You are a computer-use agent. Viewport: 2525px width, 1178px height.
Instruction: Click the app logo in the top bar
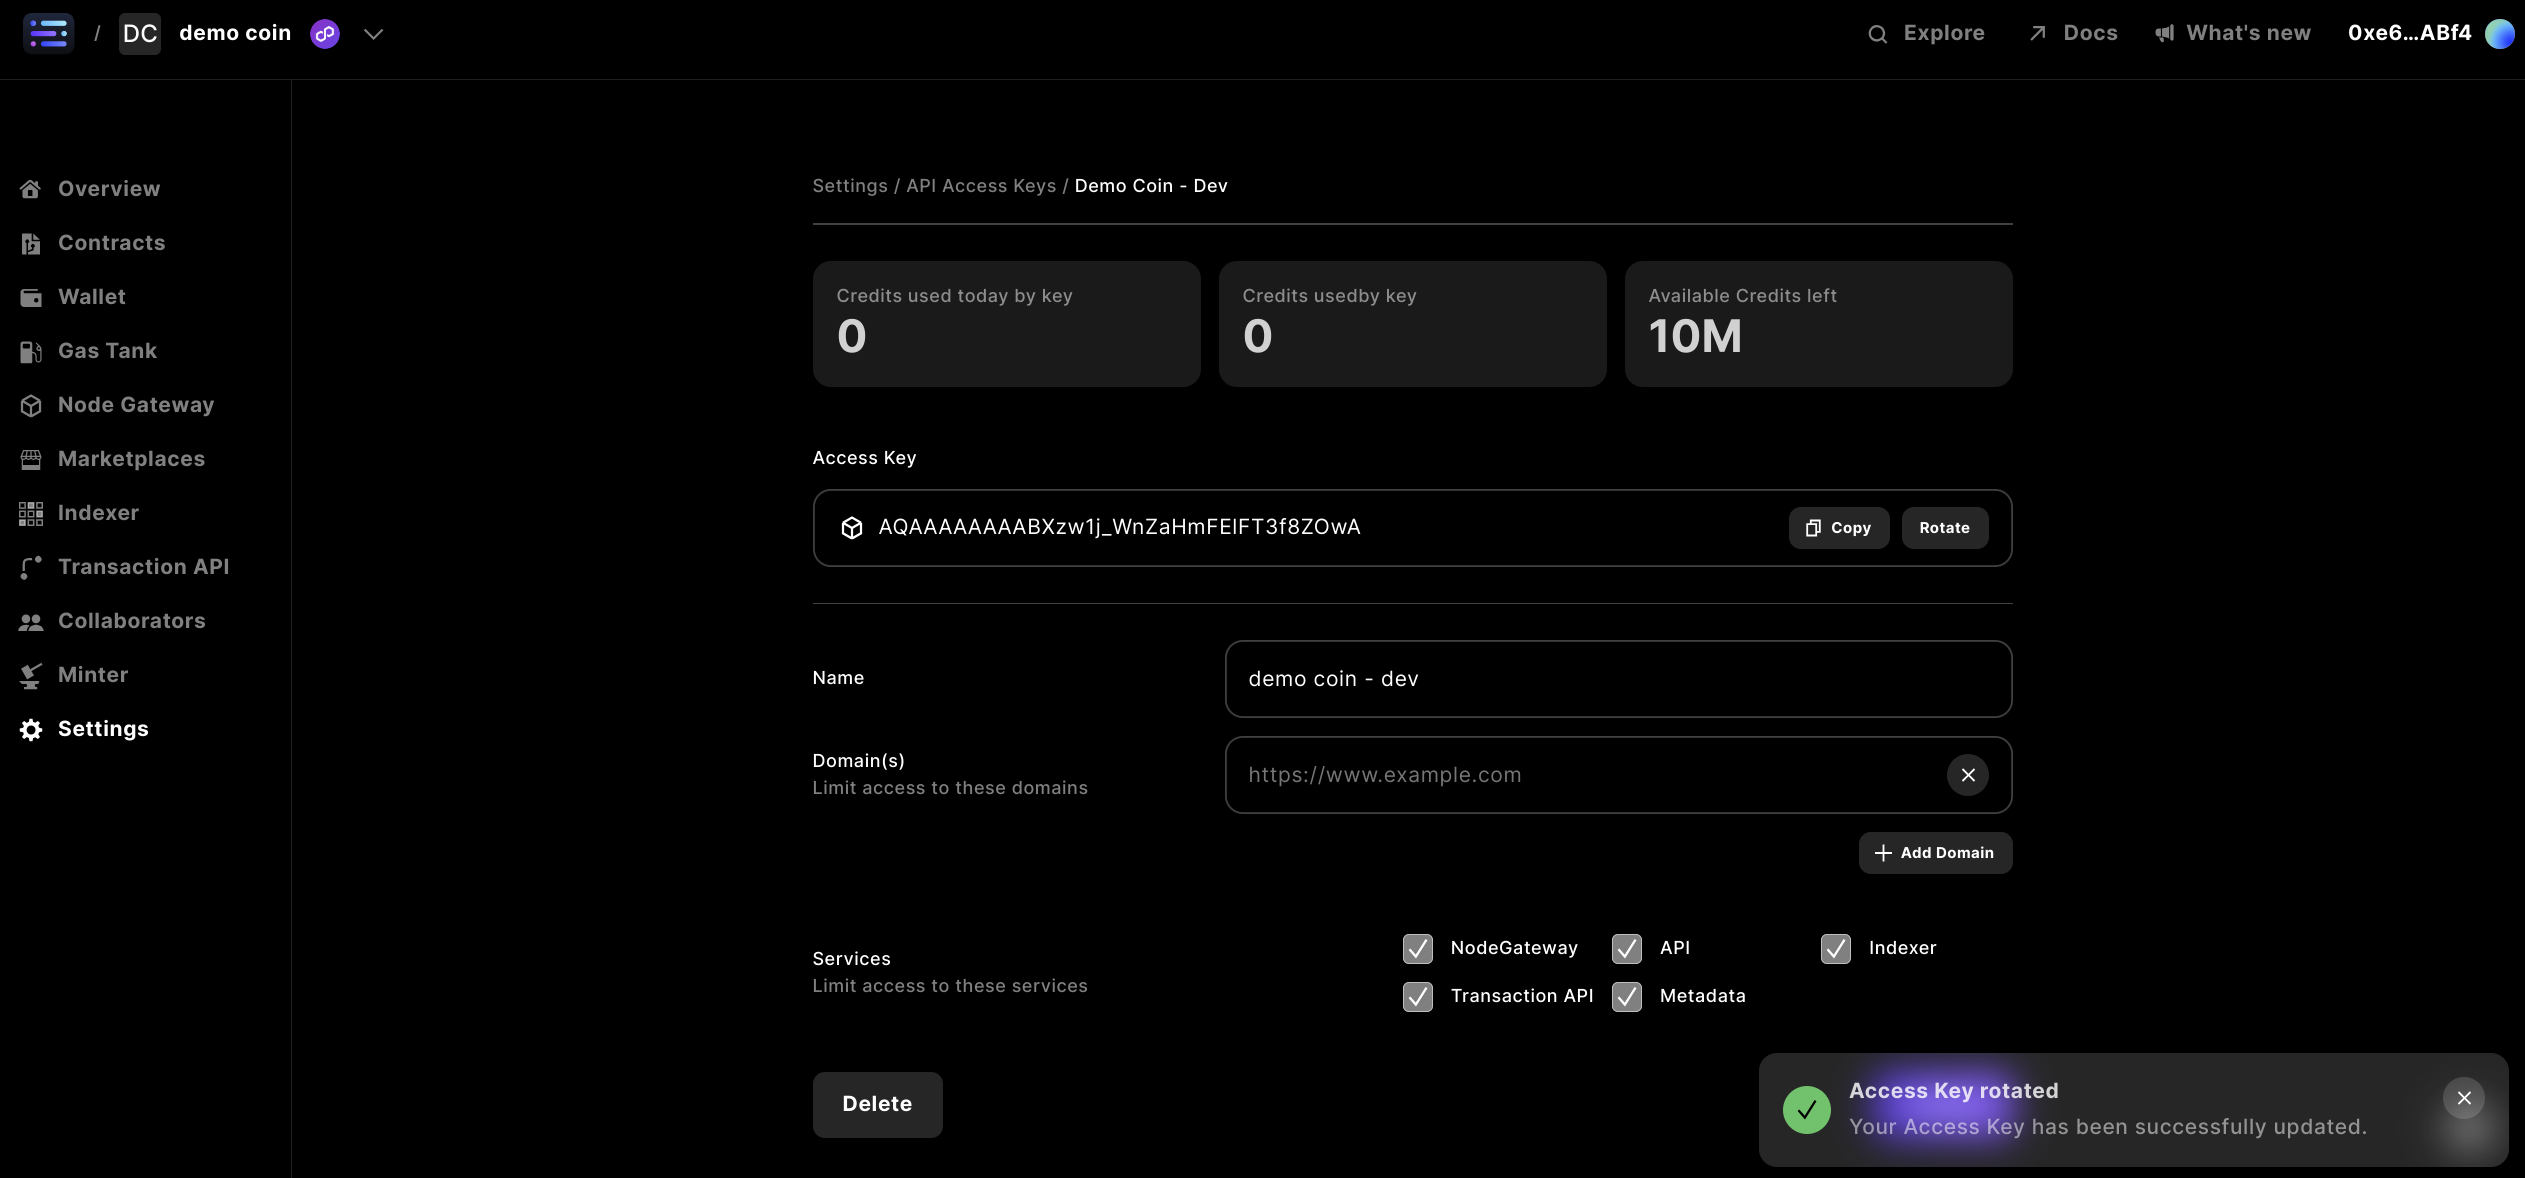(47, 32)
